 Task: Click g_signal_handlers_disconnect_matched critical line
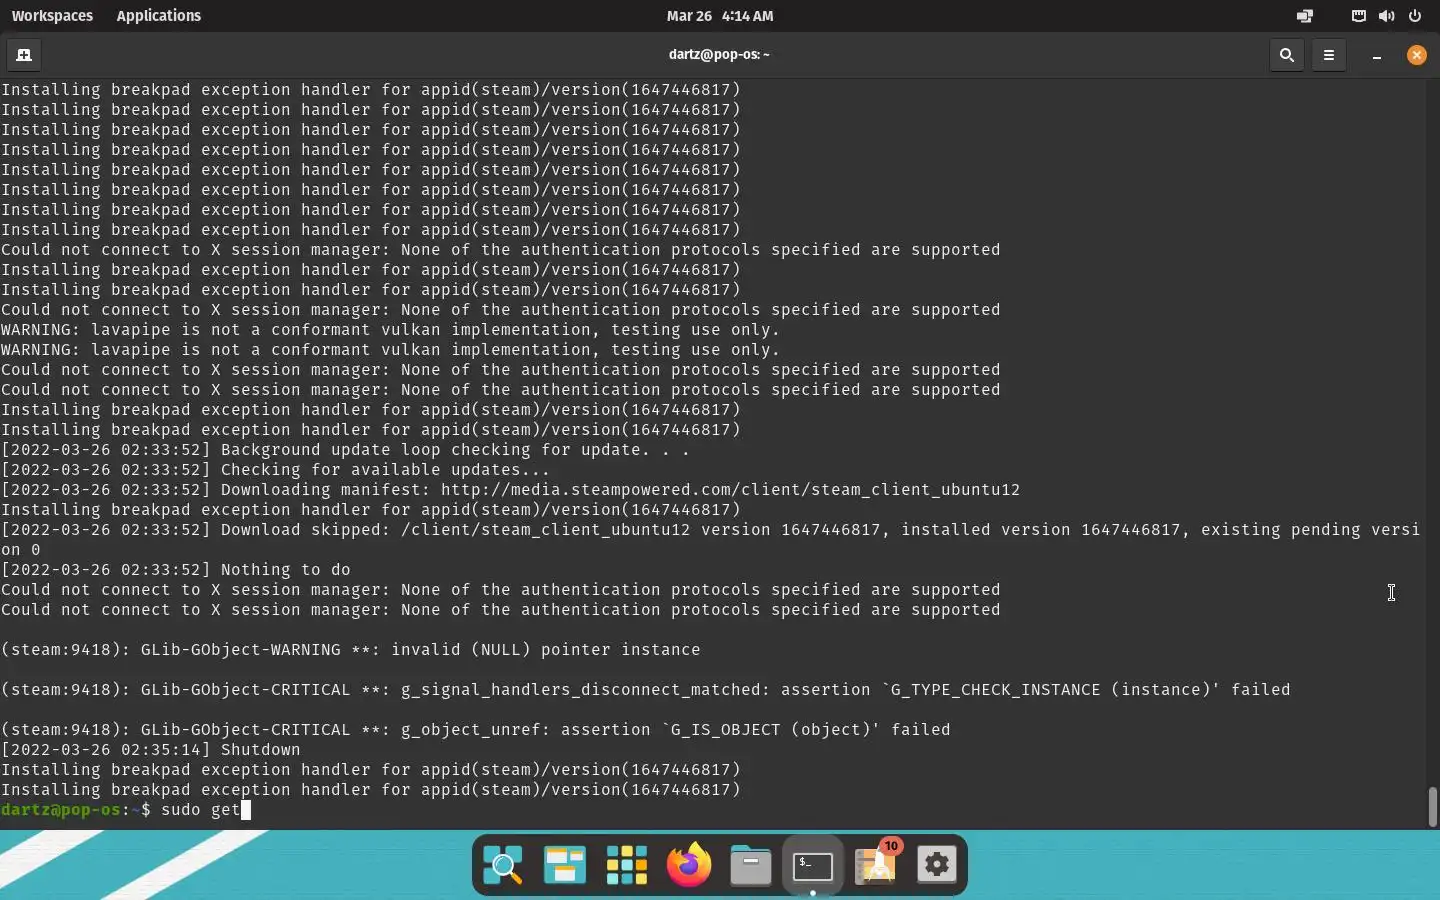coord(645,690)
